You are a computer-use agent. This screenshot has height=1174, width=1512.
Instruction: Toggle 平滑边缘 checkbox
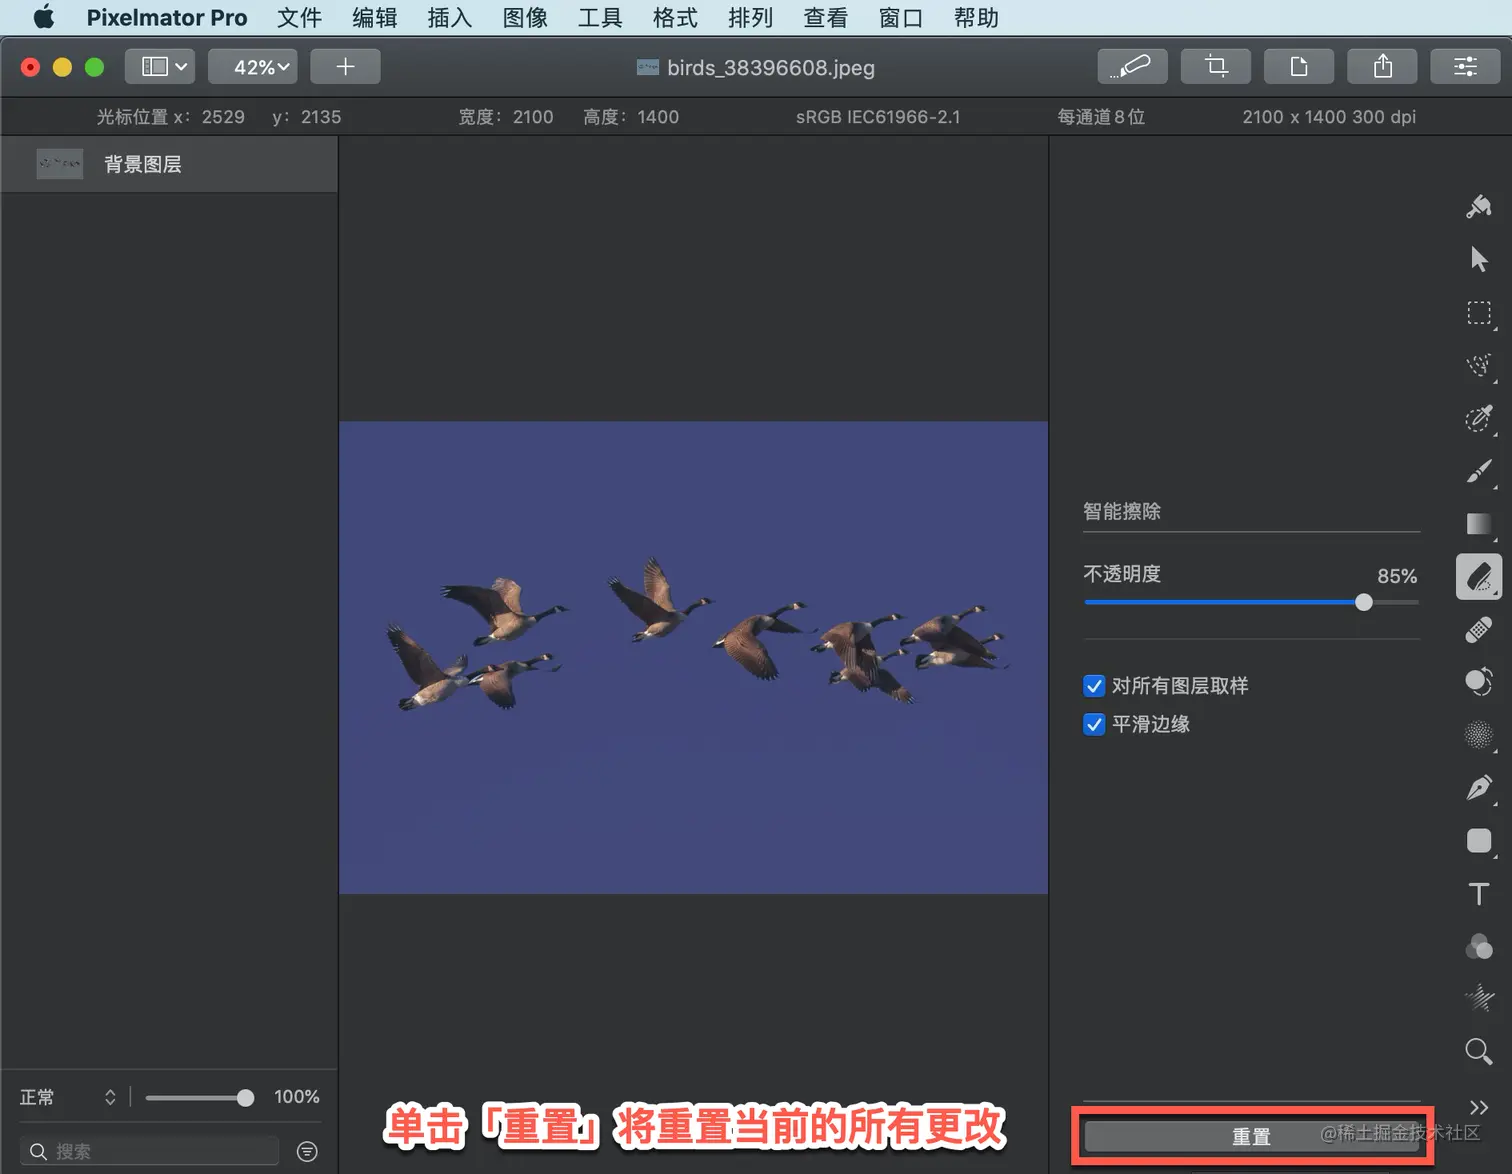[1094, 724]
